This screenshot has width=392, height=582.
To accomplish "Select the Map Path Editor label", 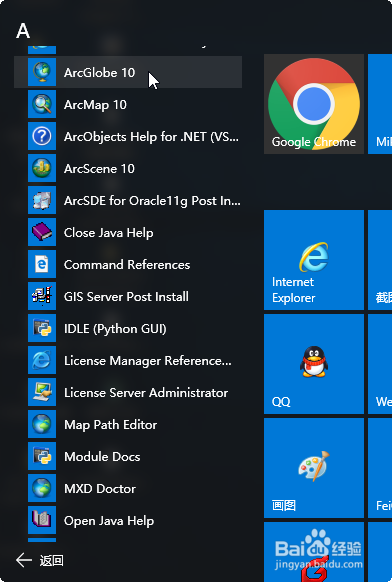I will pyautogui.click(x=111, y=425).
